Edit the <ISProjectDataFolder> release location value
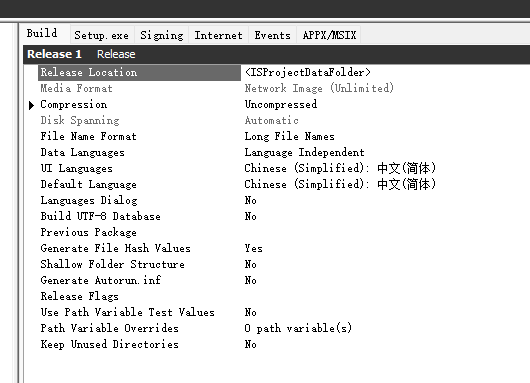The image size is (530, 383). tap(308, 72)
